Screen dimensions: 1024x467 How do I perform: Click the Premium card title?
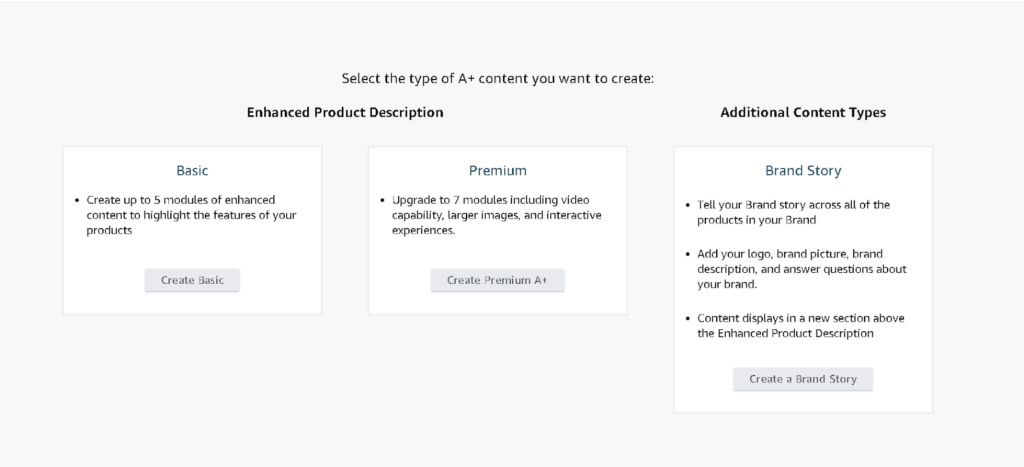[x=497, y=171]
